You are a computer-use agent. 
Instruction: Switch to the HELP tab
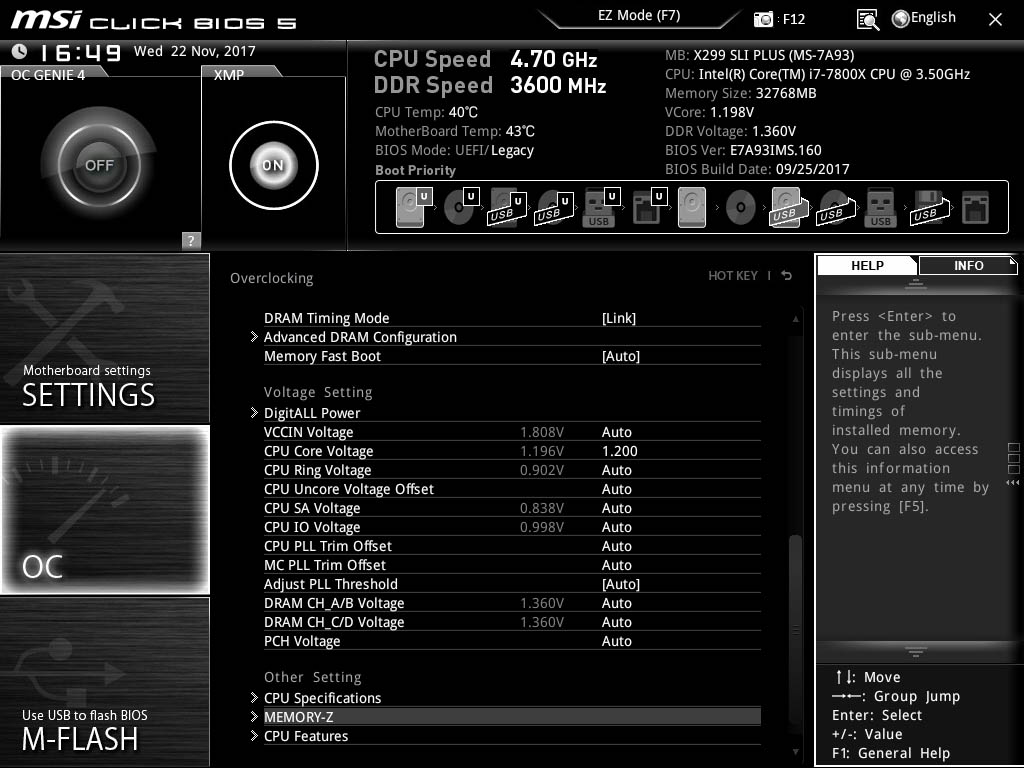tap(867, 266)
